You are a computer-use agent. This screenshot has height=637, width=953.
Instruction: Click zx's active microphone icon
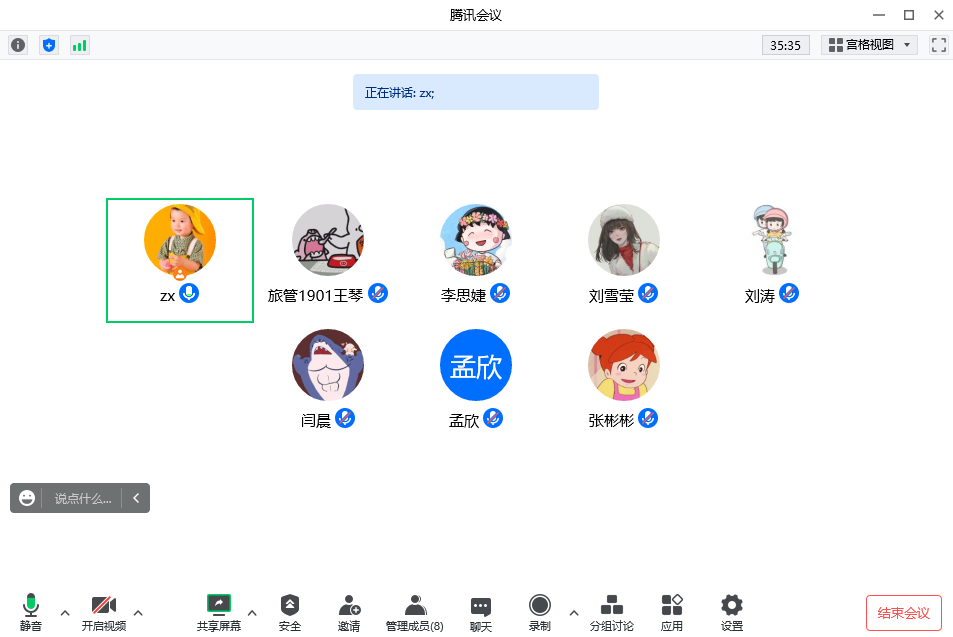click(189, 294)
